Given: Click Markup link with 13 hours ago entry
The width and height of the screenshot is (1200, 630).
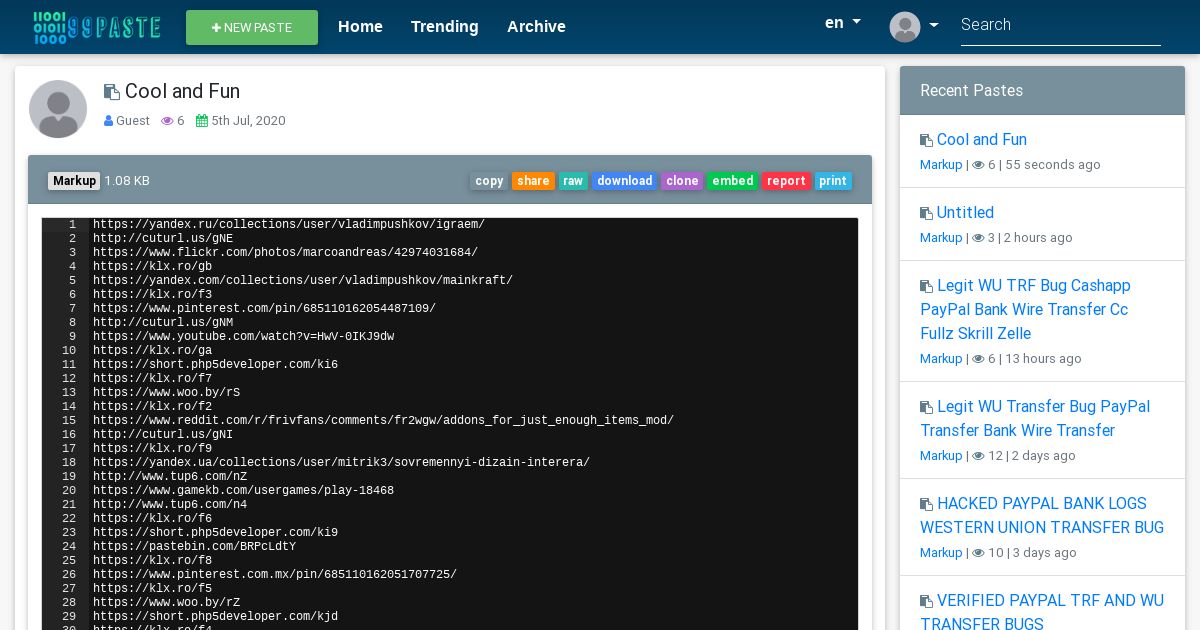Looking at the screenshot, I should (x=941, y=359).
